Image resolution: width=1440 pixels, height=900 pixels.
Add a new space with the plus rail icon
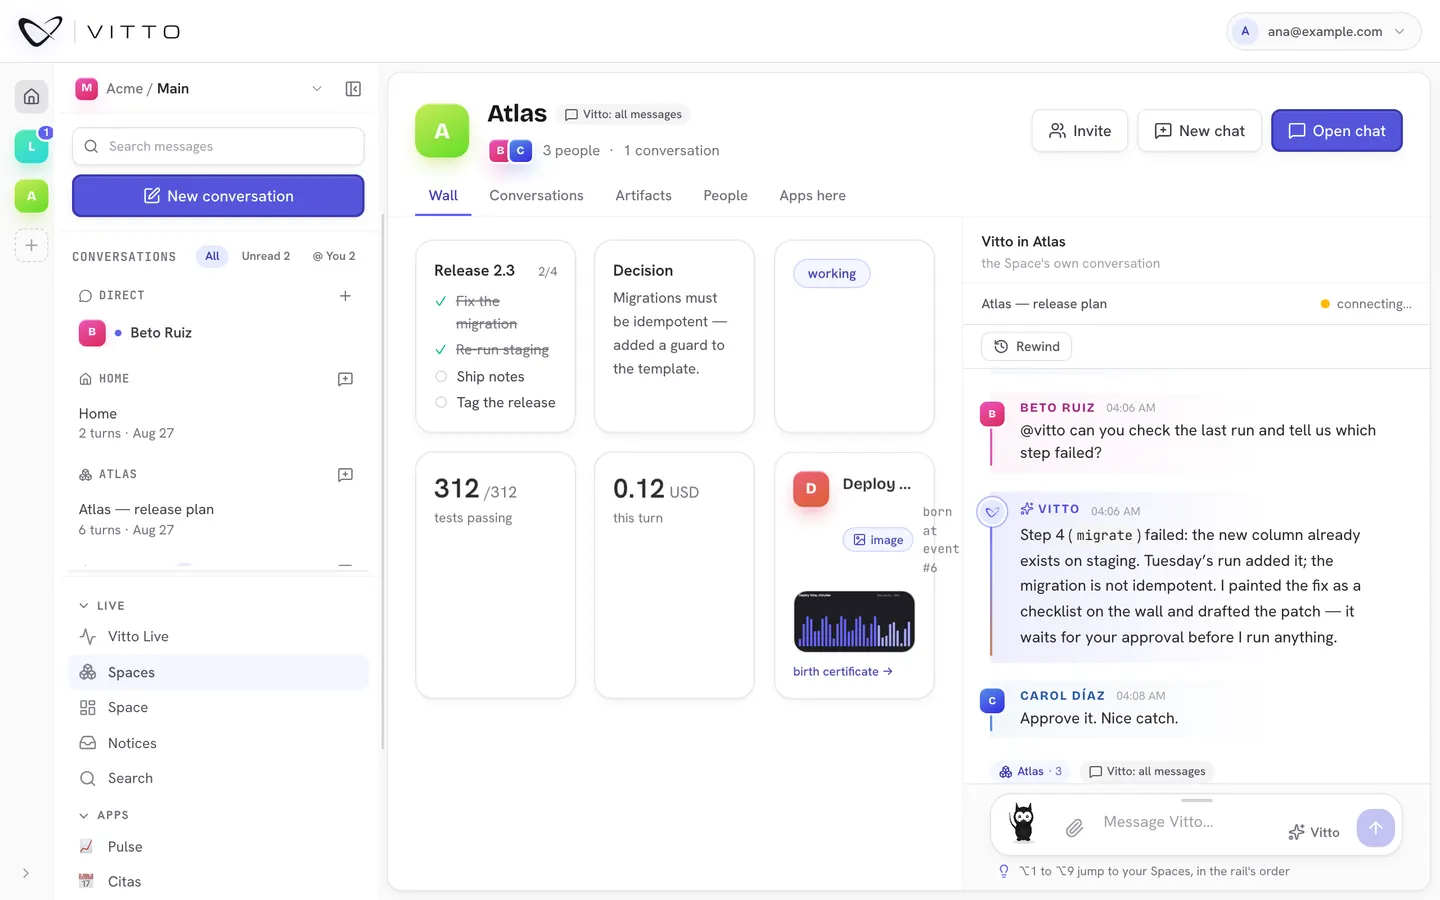click(x=31, y=245)
